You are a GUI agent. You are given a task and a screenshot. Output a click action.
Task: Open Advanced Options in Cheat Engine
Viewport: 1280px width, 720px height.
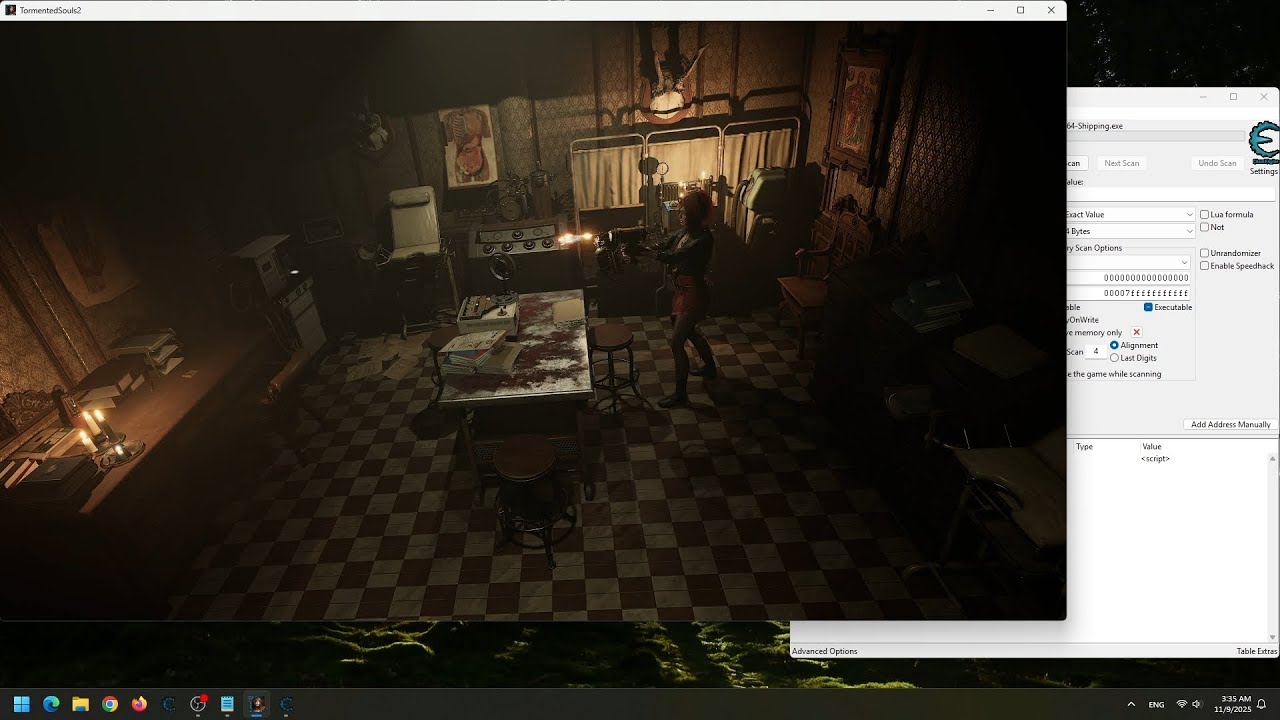click(x=825, y=651)
